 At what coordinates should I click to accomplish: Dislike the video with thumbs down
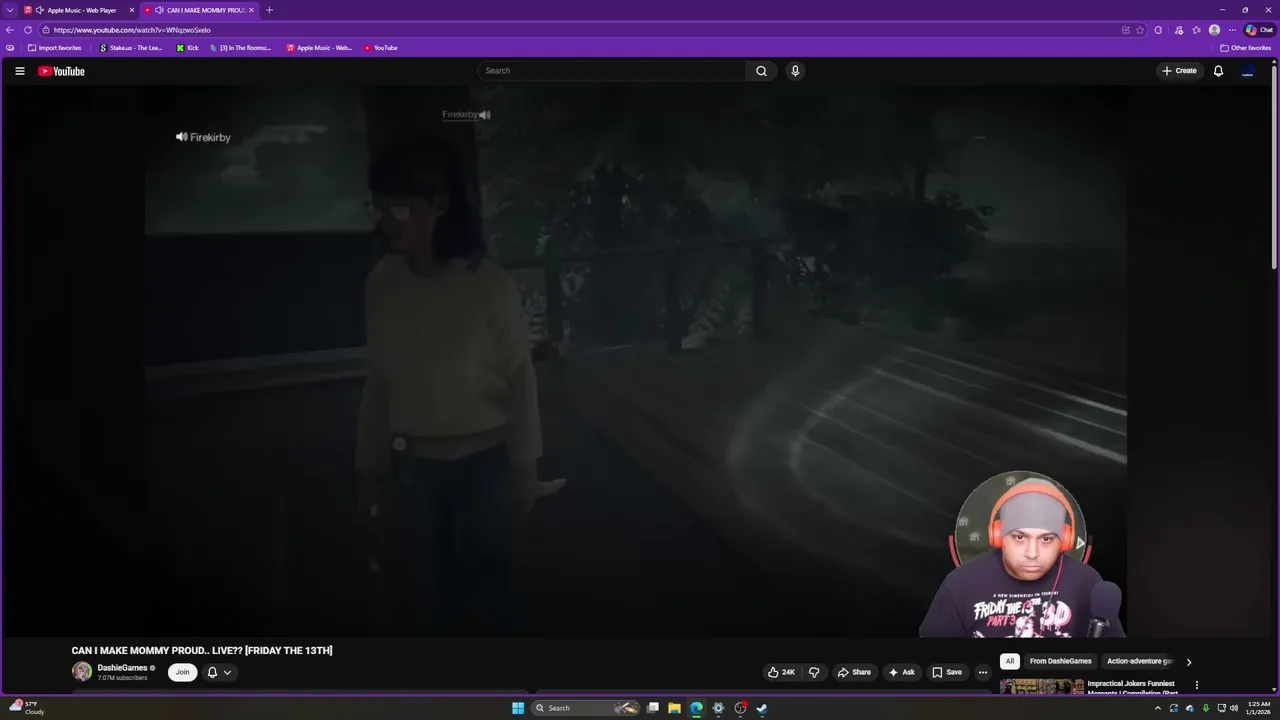pos(814,672)
